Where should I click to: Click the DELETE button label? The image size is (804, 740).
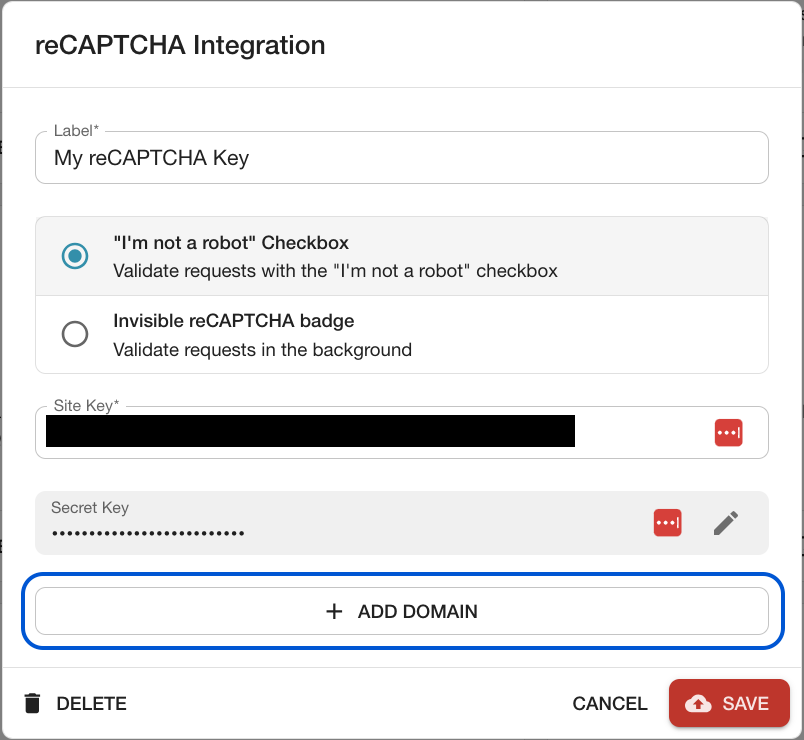(x=91, y=704)
